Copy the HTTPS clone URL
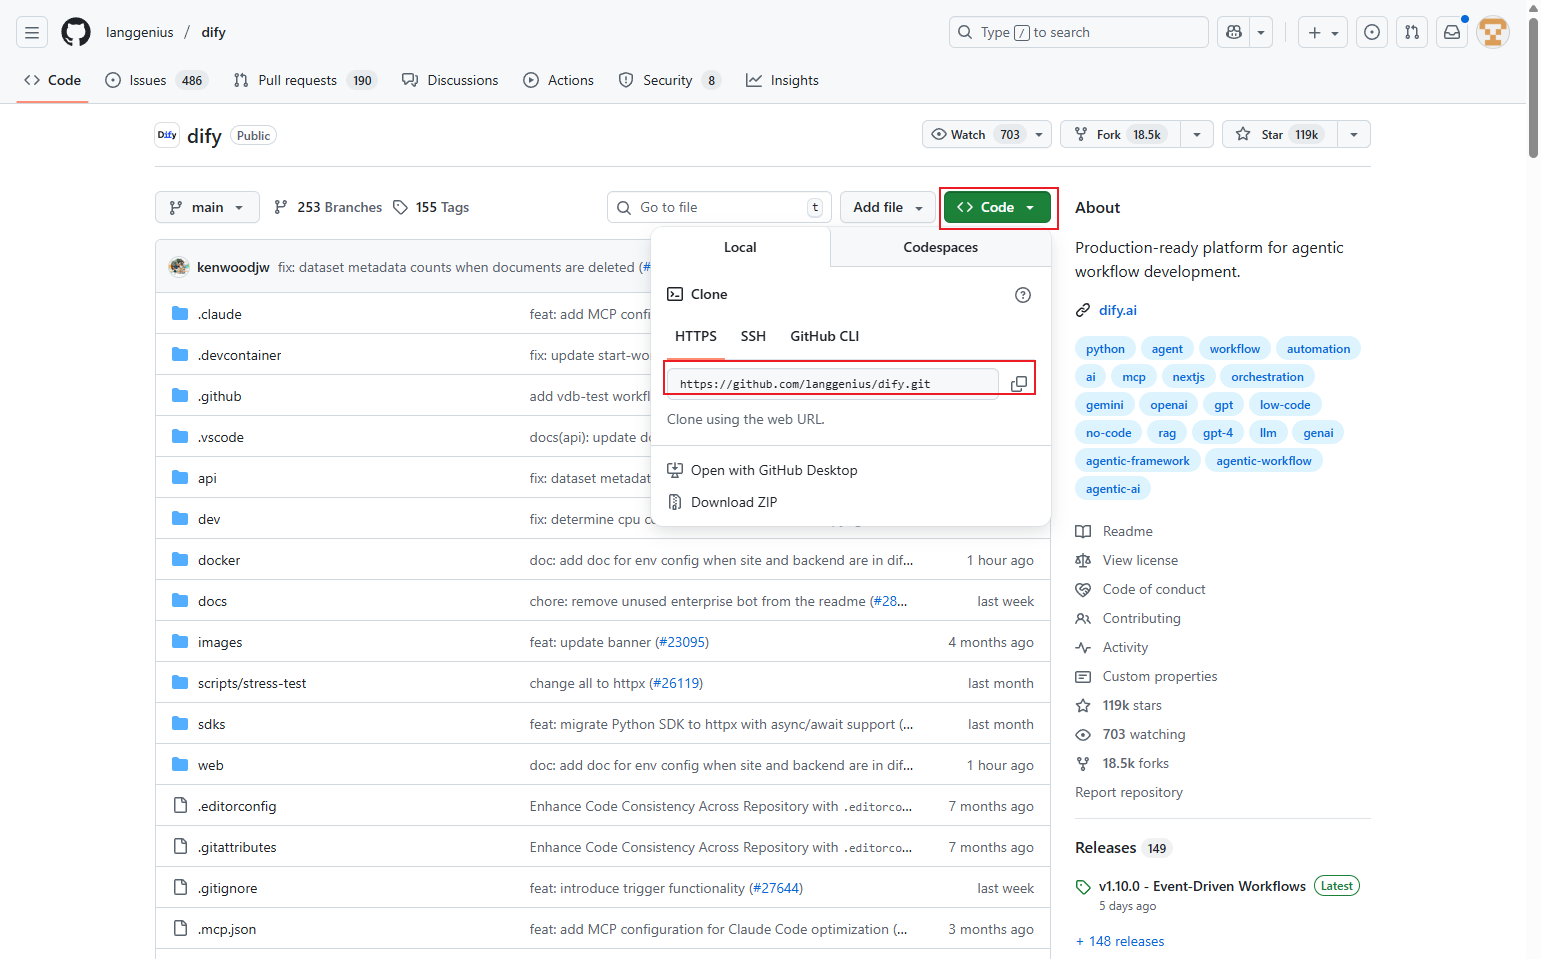 point(1019,383)
